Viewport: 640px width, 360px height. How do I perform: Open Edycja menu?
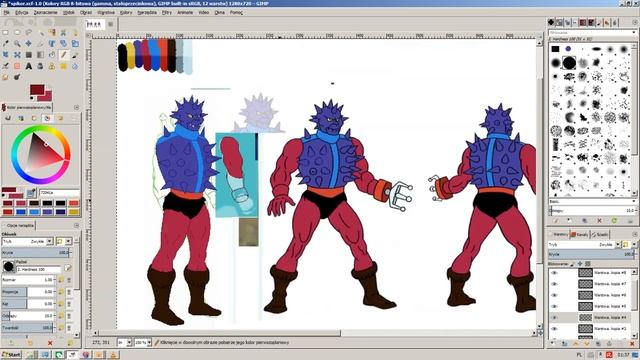[22, 13]
